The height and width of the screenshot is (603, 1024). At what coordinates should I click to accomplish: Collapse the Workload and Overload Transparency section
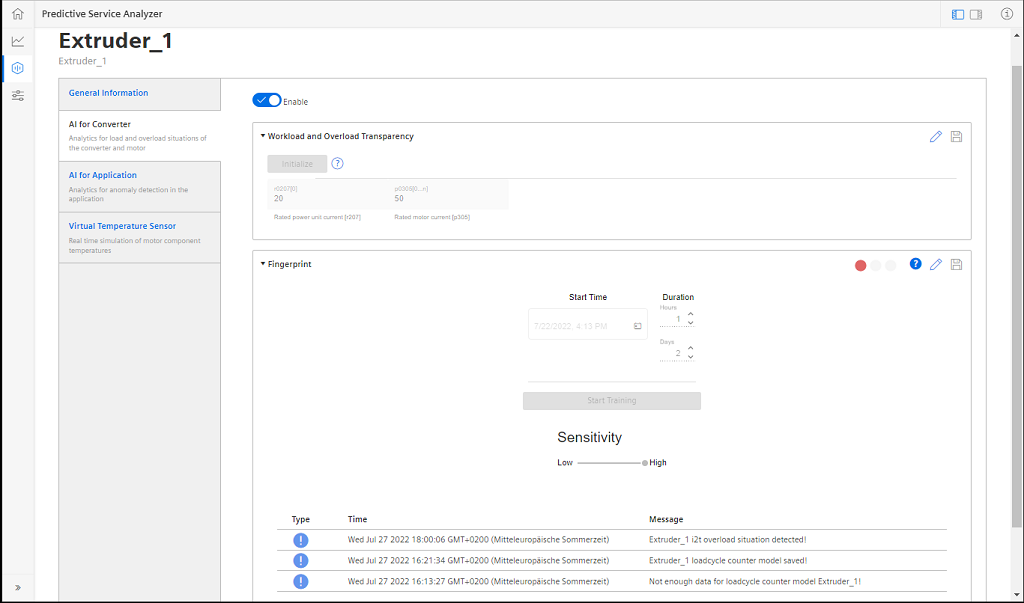pos(261,136)
